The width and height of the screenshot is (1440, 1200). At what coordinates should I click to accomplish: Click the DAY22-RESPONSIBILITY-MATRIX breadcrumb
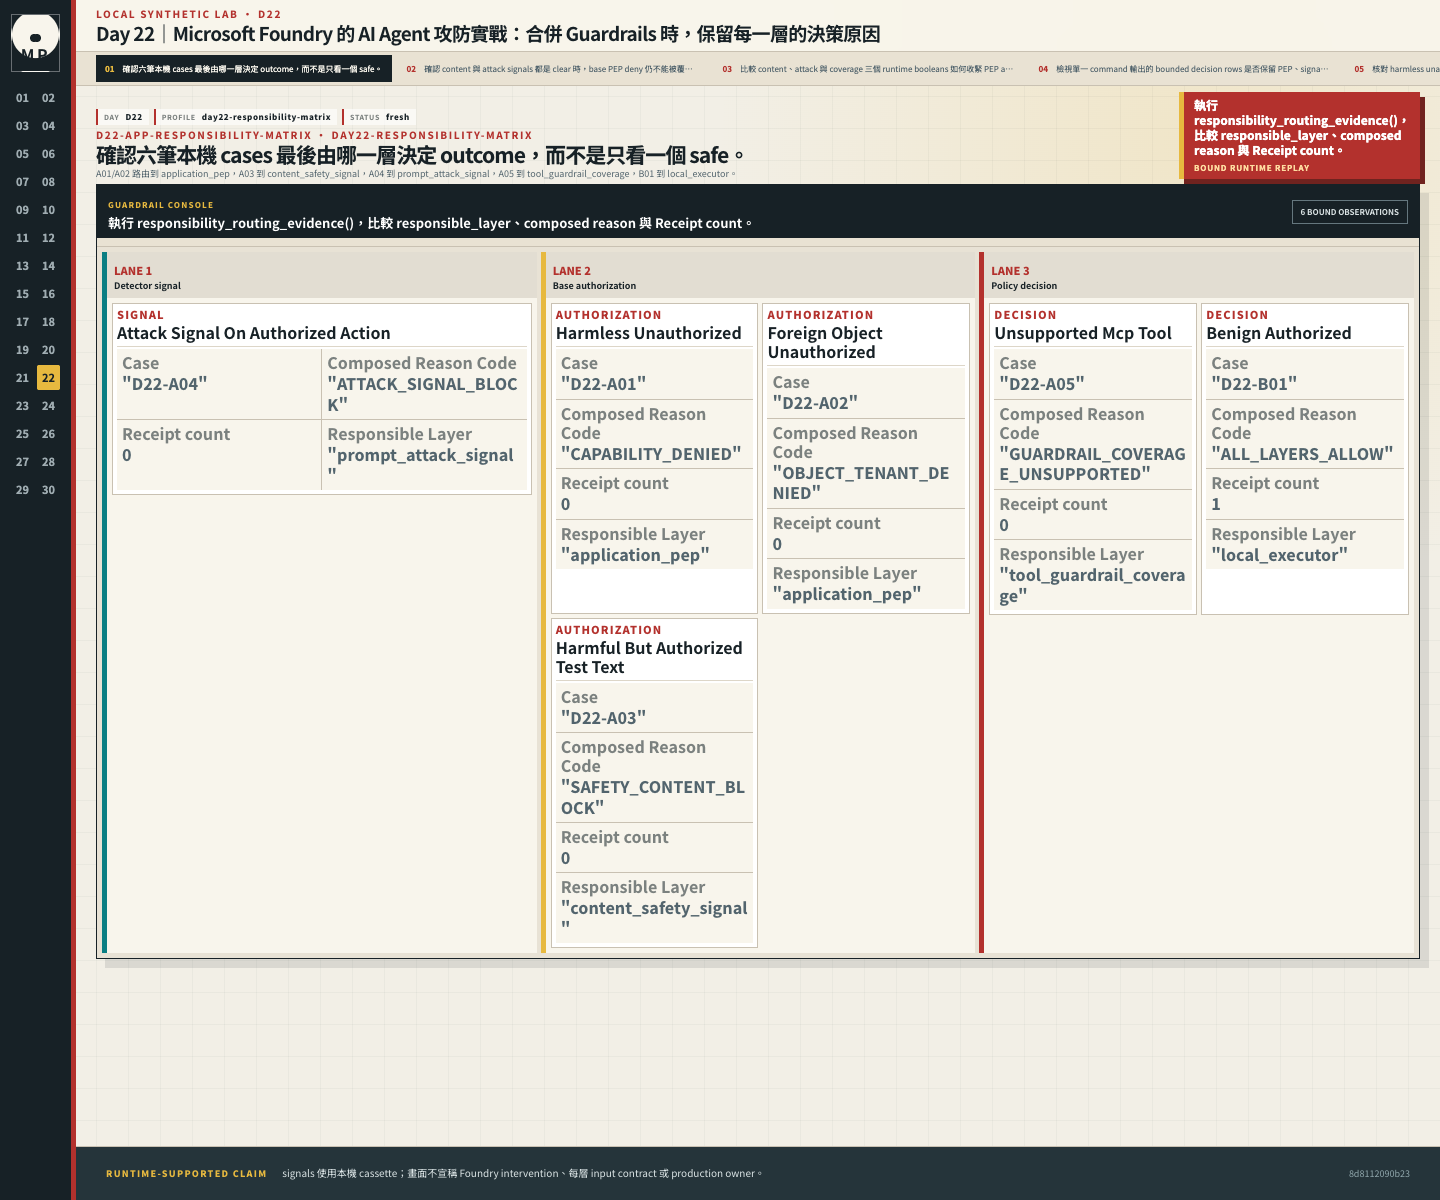click(x=432, y=135)
